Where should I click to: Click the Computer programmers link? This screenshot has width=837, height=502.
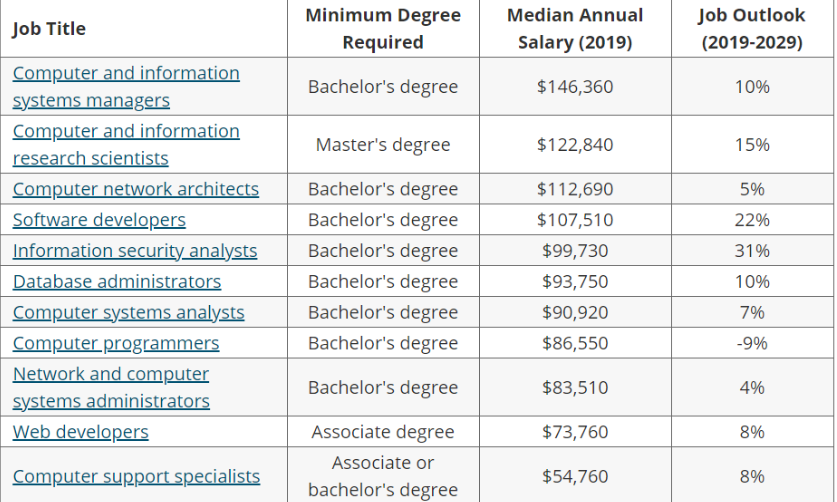coord(116,344)
